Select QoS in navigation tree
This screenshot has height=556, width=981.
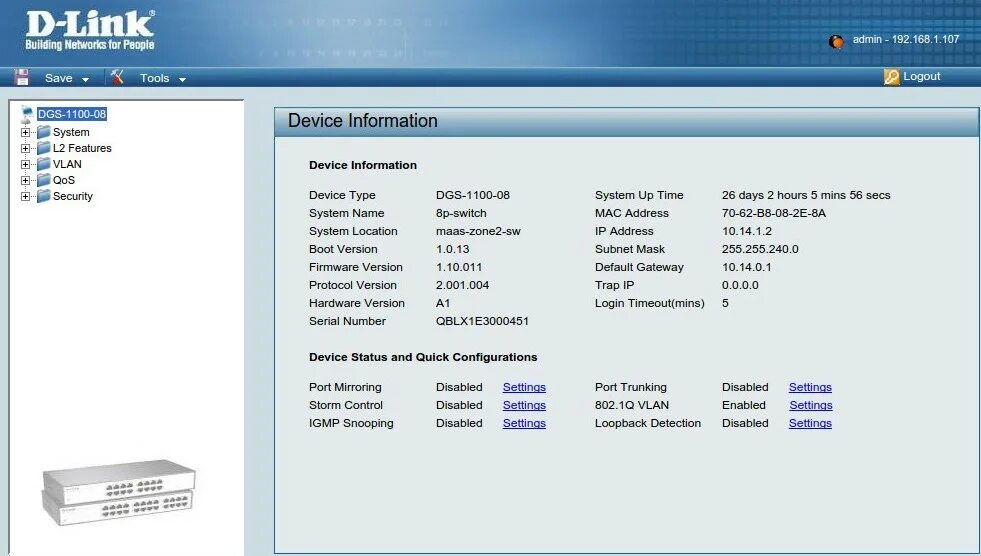(x=64, y=180)
